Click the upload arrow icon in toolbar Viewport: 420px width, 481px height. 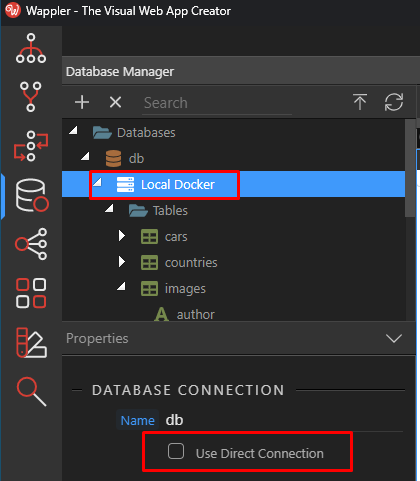tap(360, 102)
